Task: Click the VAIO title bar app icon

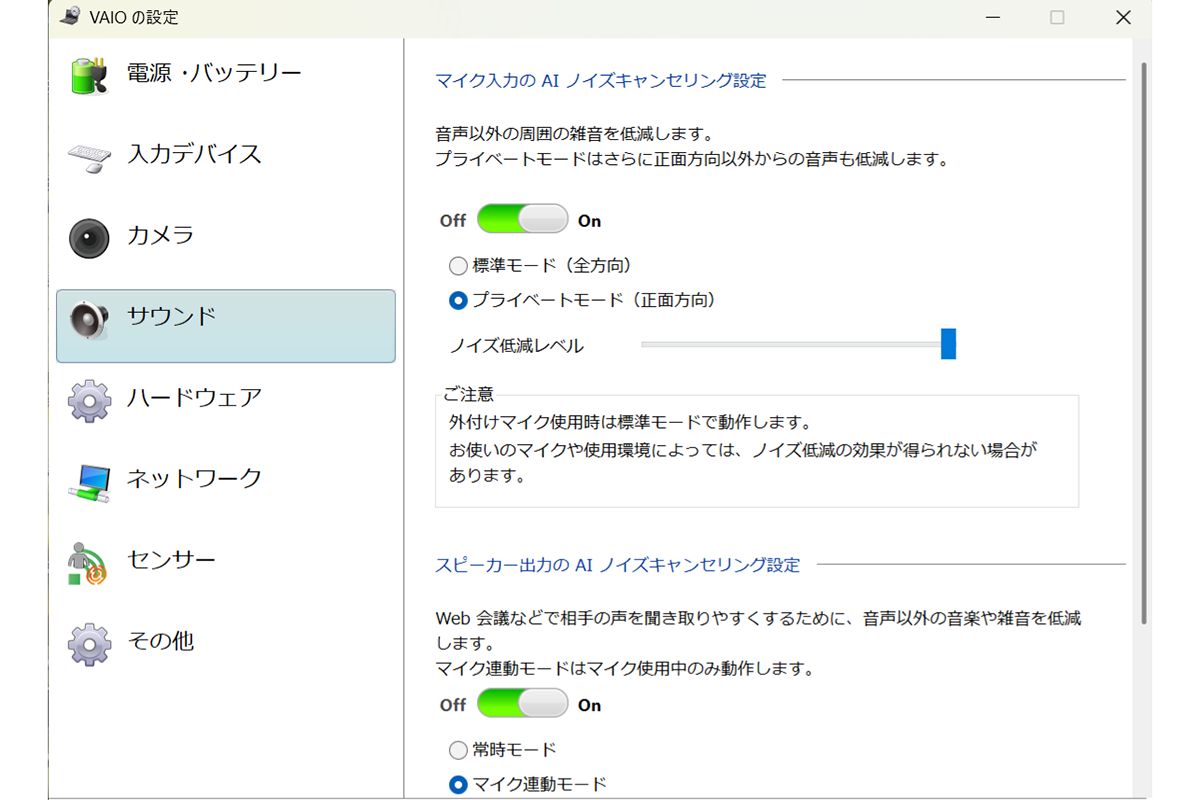Action: (x=70, y=17)
